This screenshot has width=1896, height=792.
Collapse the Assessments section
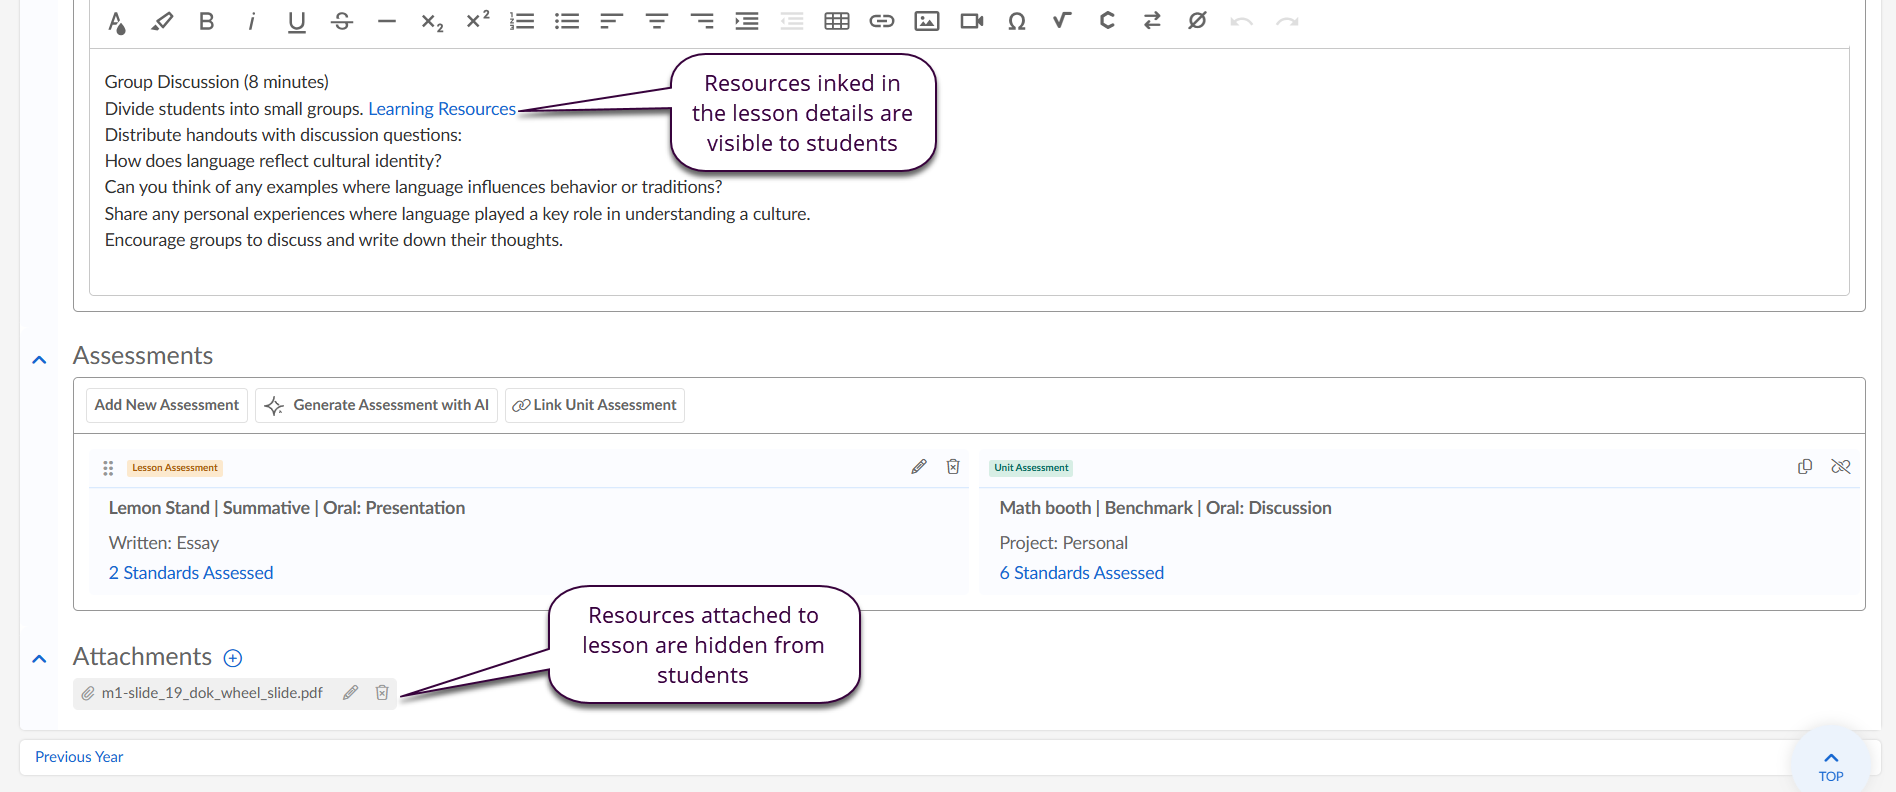pos(39,360)
